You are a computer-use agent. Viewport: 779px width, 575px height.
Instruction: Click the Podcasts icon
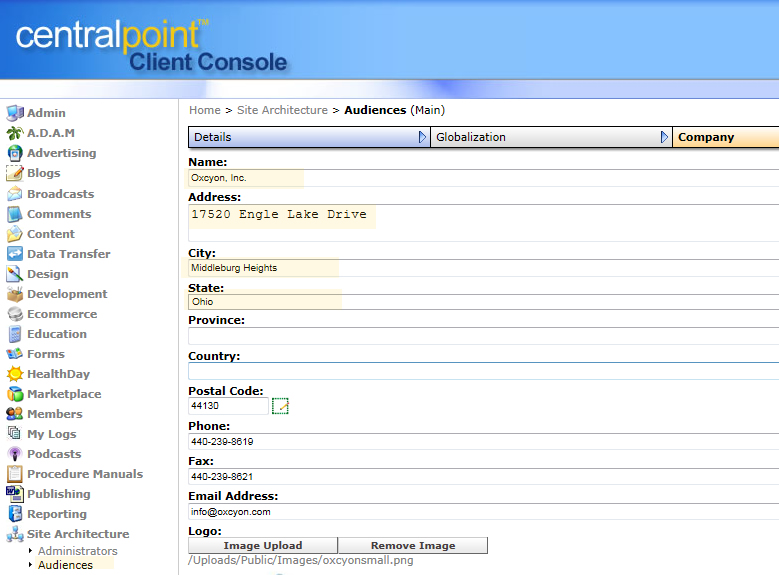[x=14, y=454]
